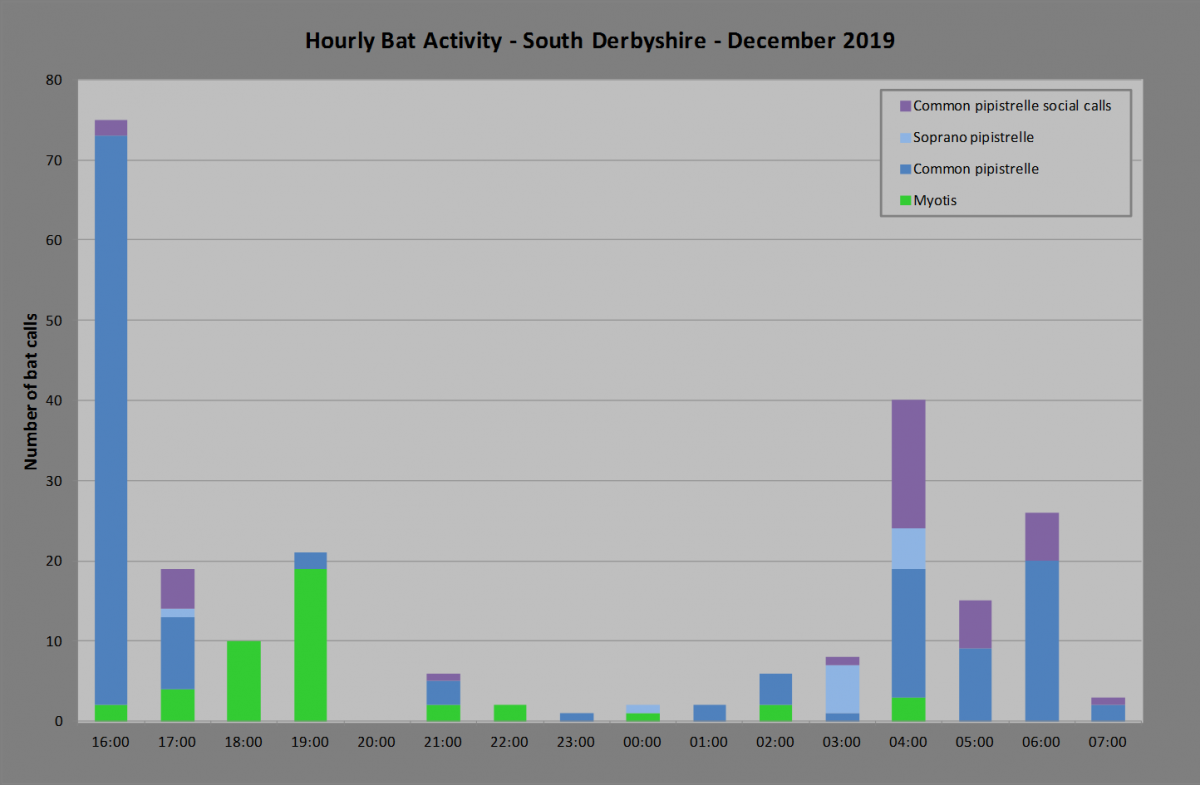Select the blue Common pipistrelle bar at 01:00
The height and width of the screenshot is (785, 1200).
coord(709,713)
